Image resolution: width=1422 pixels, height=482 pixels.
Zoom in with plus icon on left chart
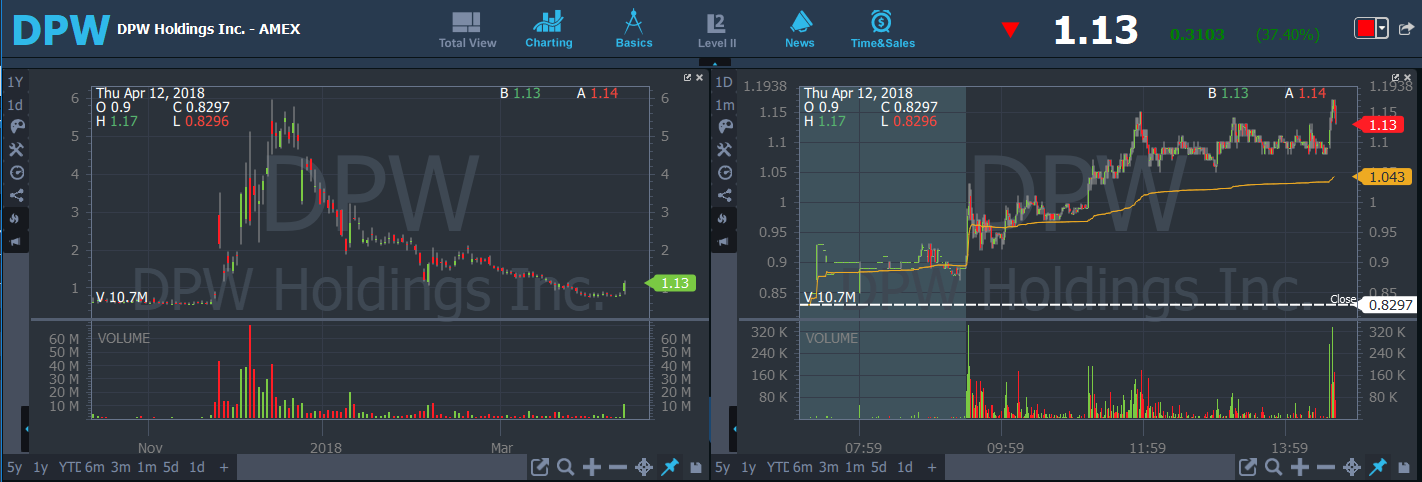pos(591,467)
